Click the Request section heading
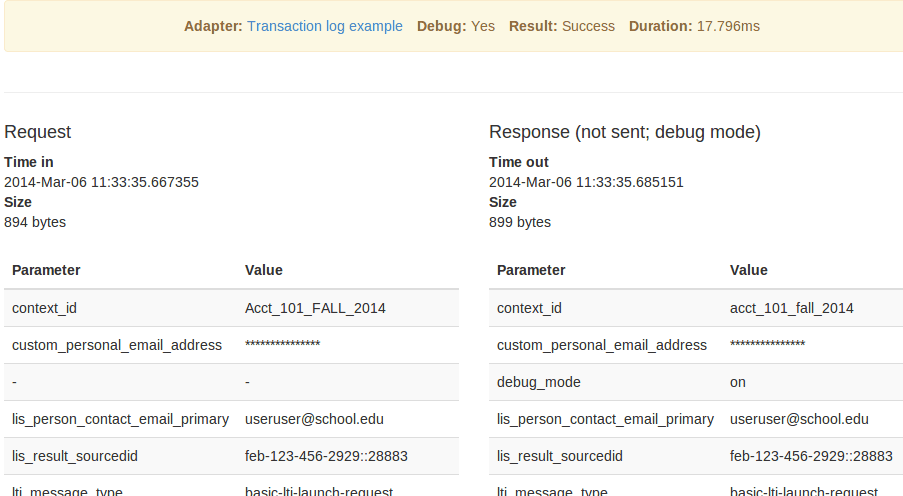The image size is (903, 496). point(38,132)
